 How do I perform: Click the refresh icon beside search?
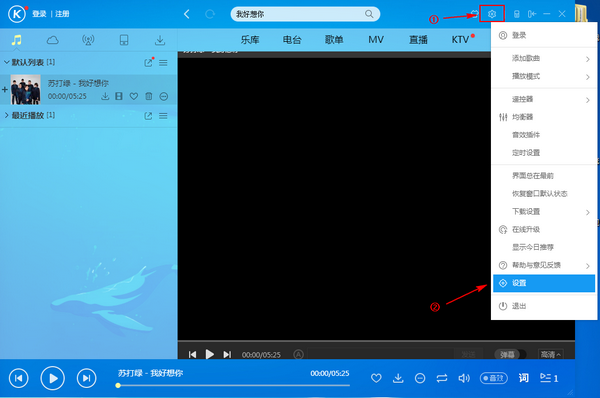coord(210,14)
